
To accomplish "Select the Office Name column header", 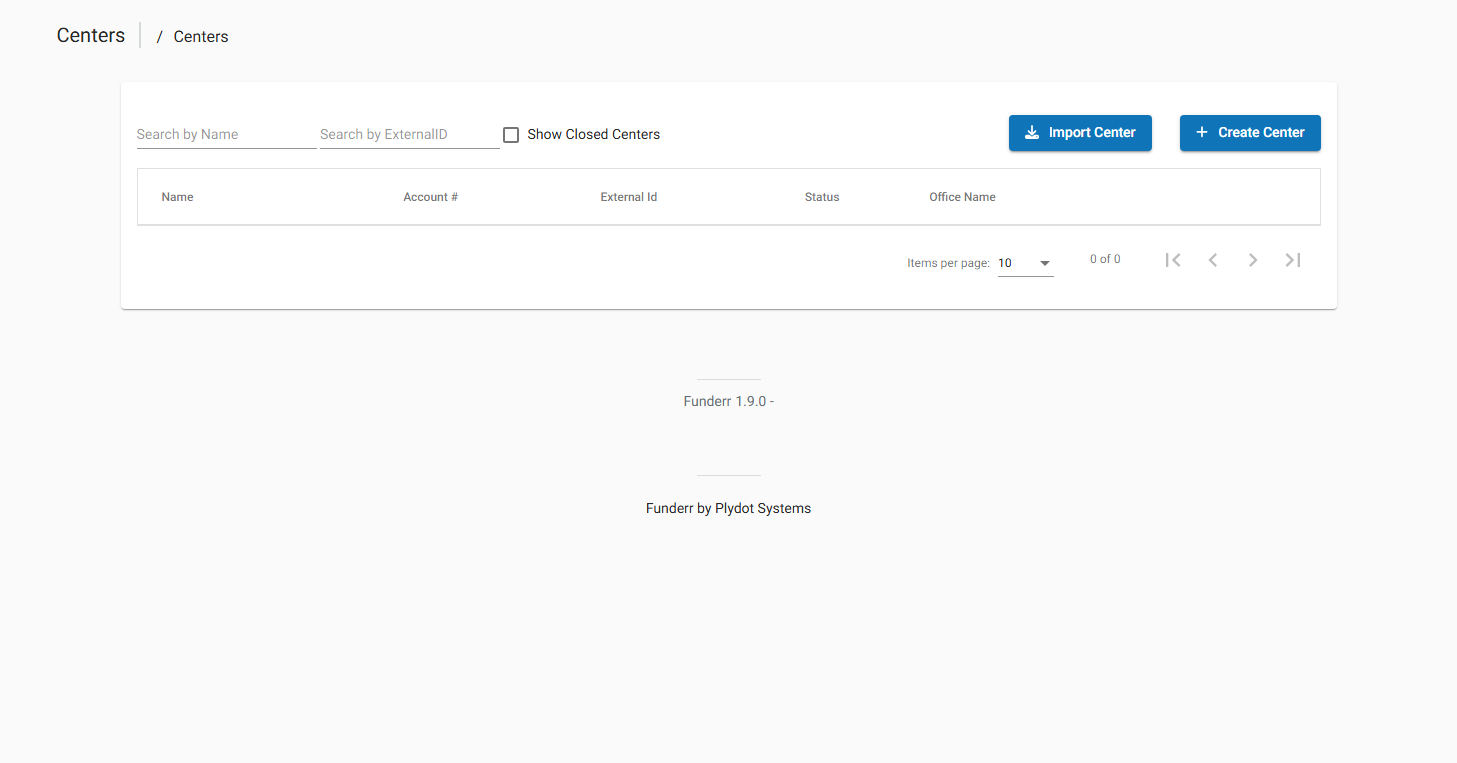I will coord(962,197).
